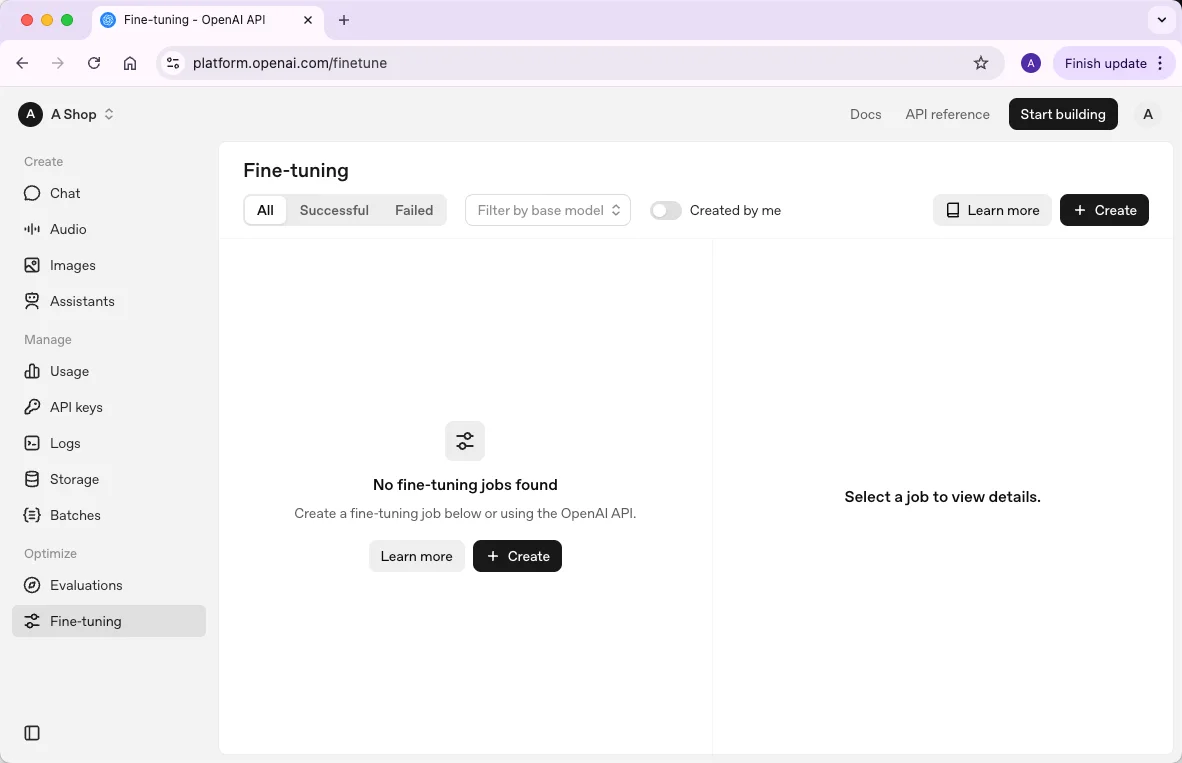Click the Start building button

(1062, 114)
